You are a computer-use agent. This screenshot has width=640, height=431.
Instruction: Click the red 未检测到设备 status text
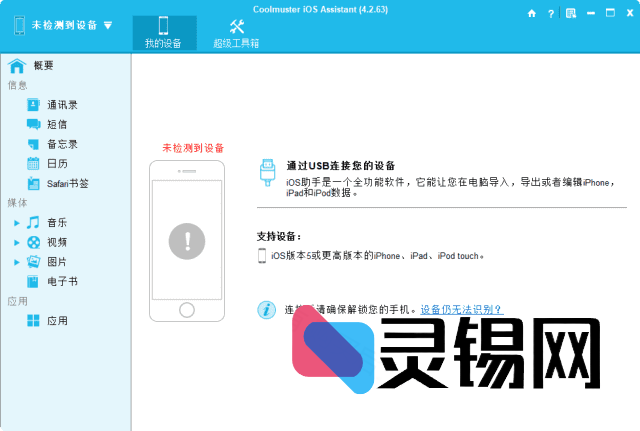[193, 148]
